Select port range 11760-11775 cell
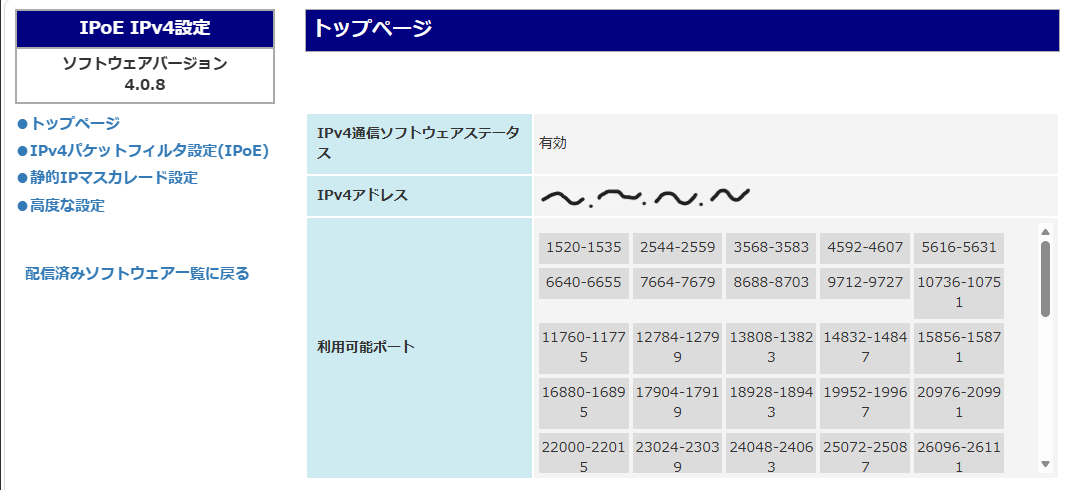1072x490 pixels. pos(583,348)
